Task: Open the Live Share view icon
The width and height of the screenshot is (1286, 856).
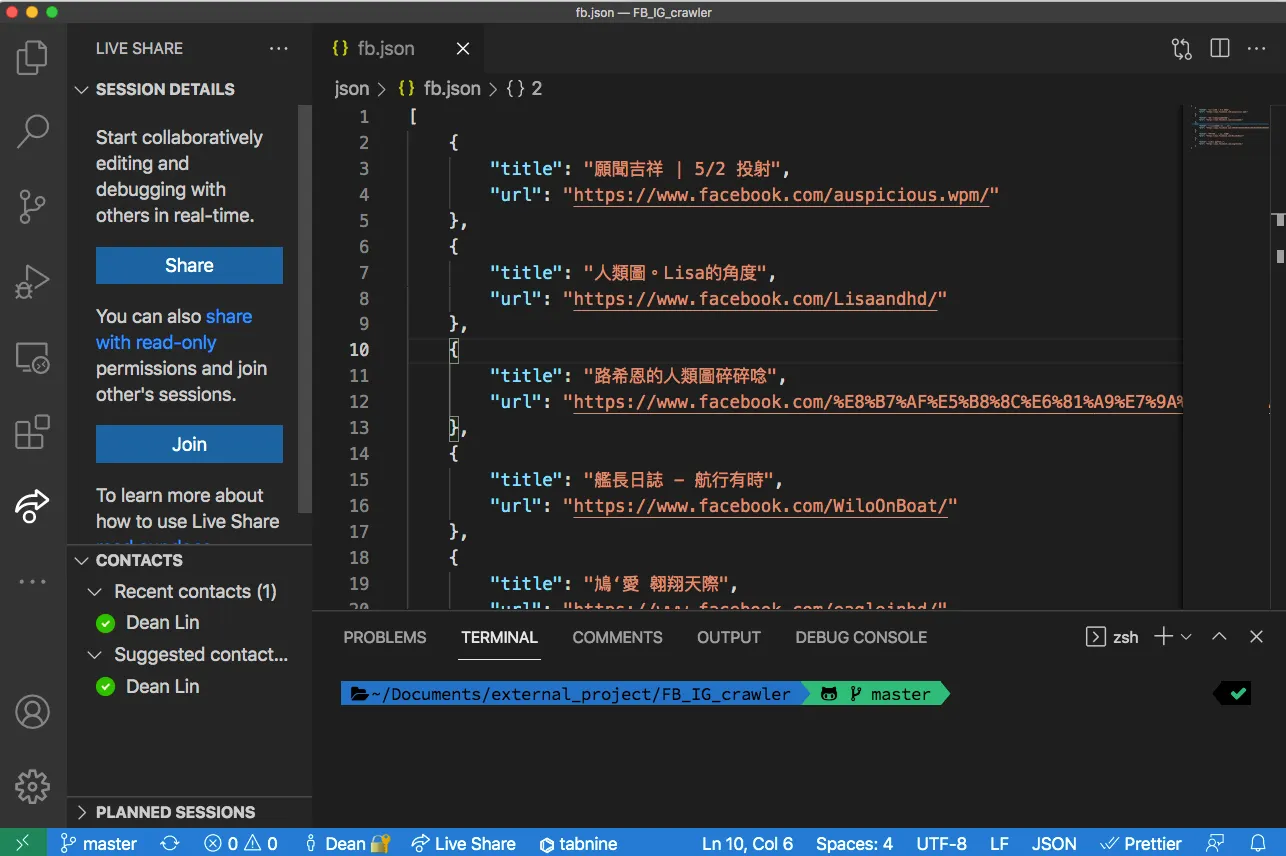Action: pyautogui.click(x=33, y=506)
